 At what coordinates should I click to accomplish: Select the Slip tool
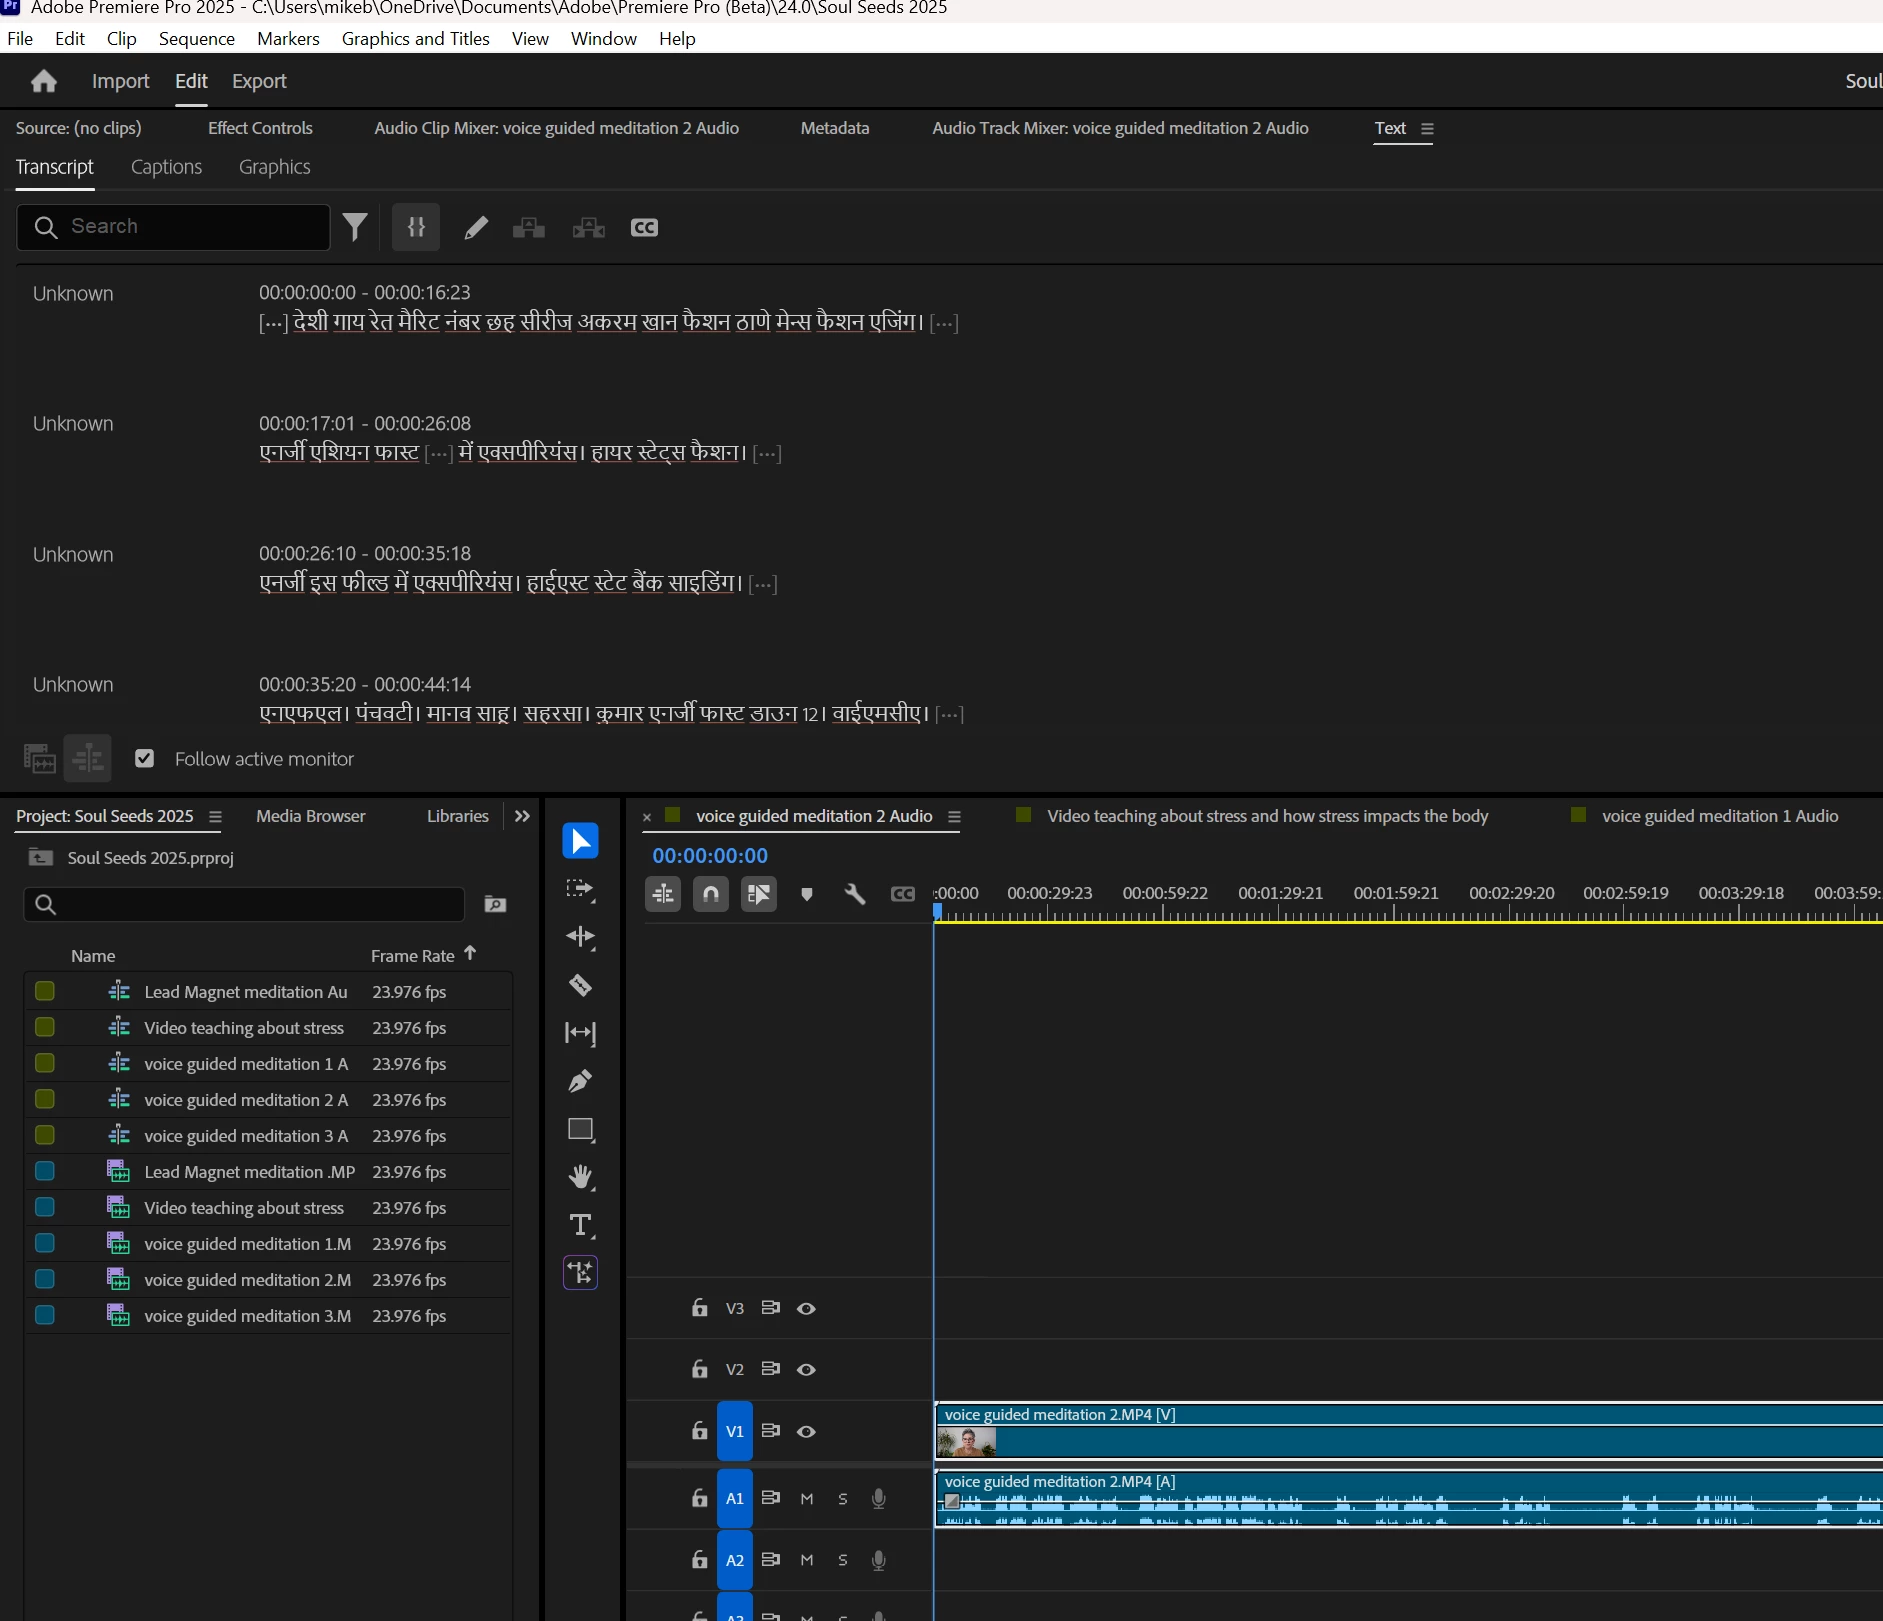point(580,1033)
